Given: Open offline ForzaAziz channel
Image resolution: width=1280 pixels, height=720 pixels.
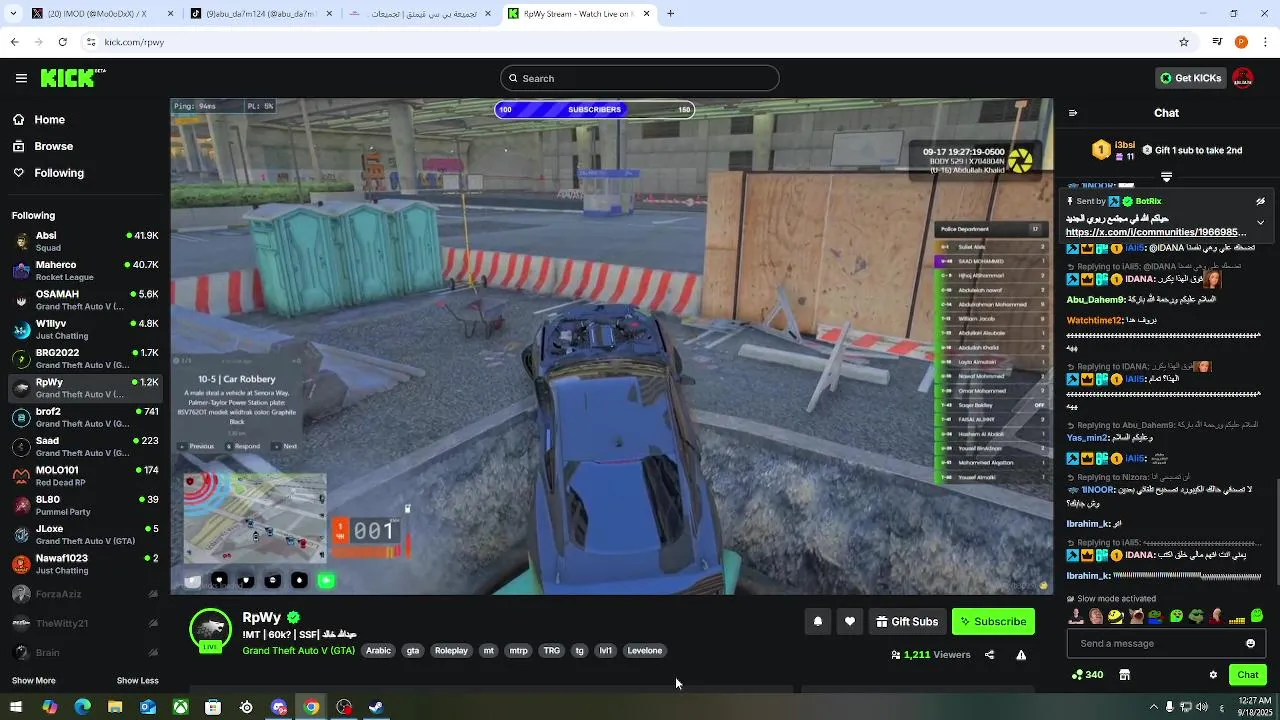Looking at the screenshot, I should [85, 594].
